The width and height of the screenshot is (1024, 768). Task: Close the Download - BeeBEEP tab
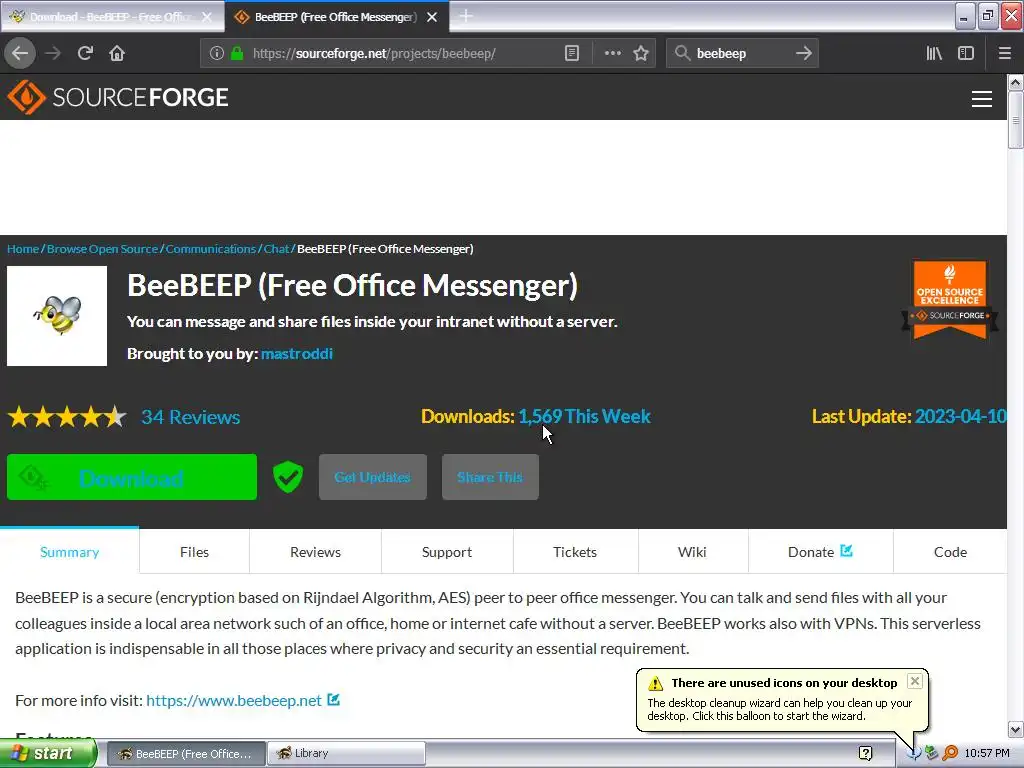[207, 17]
